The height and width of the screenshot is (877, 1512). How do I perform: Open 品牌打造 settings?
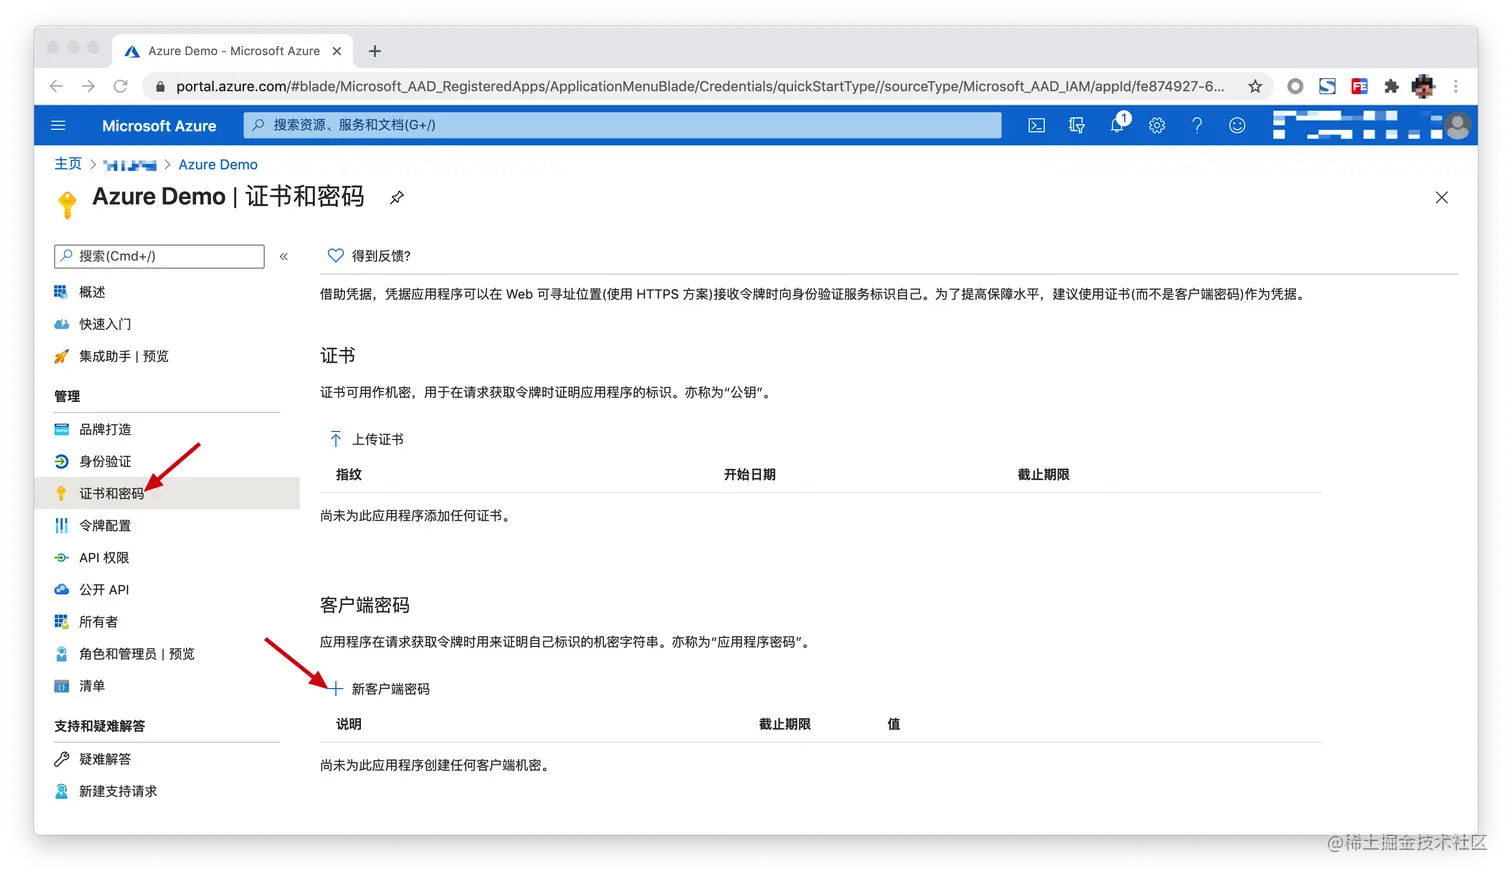(105, 429)
